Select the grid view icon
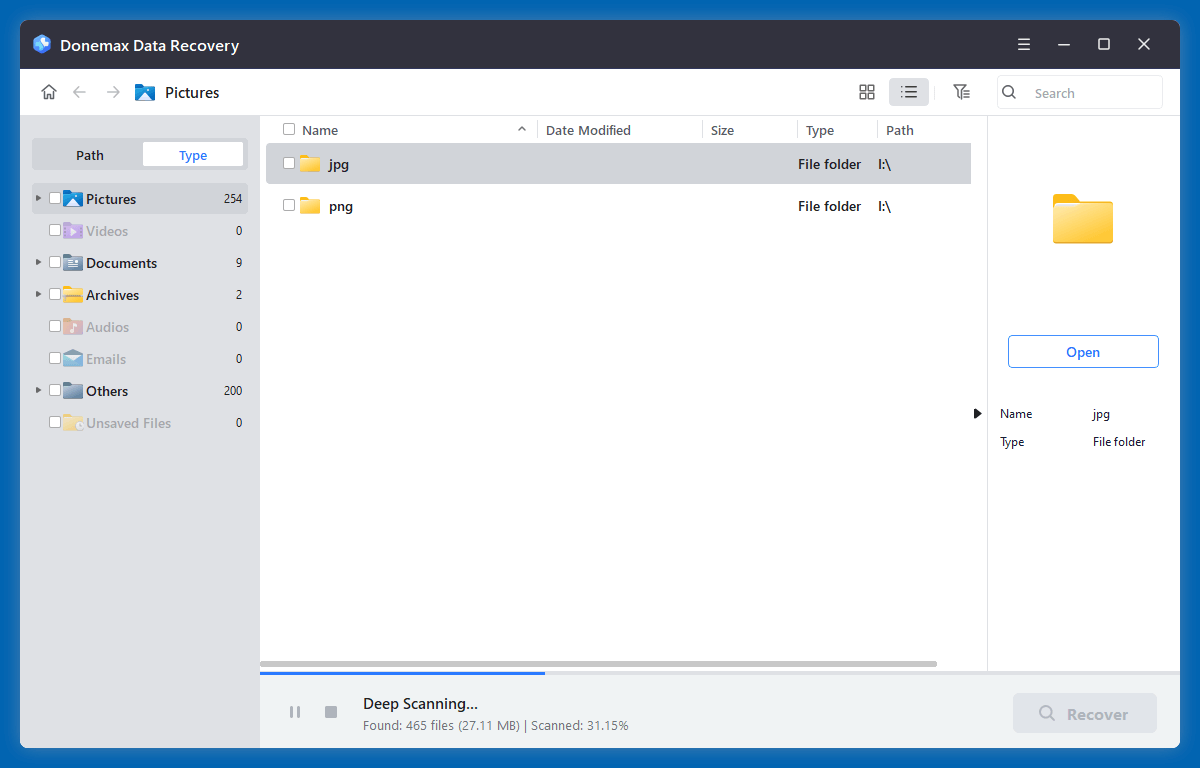Viewport: 1200px width, 768px height. click(866, 91)
